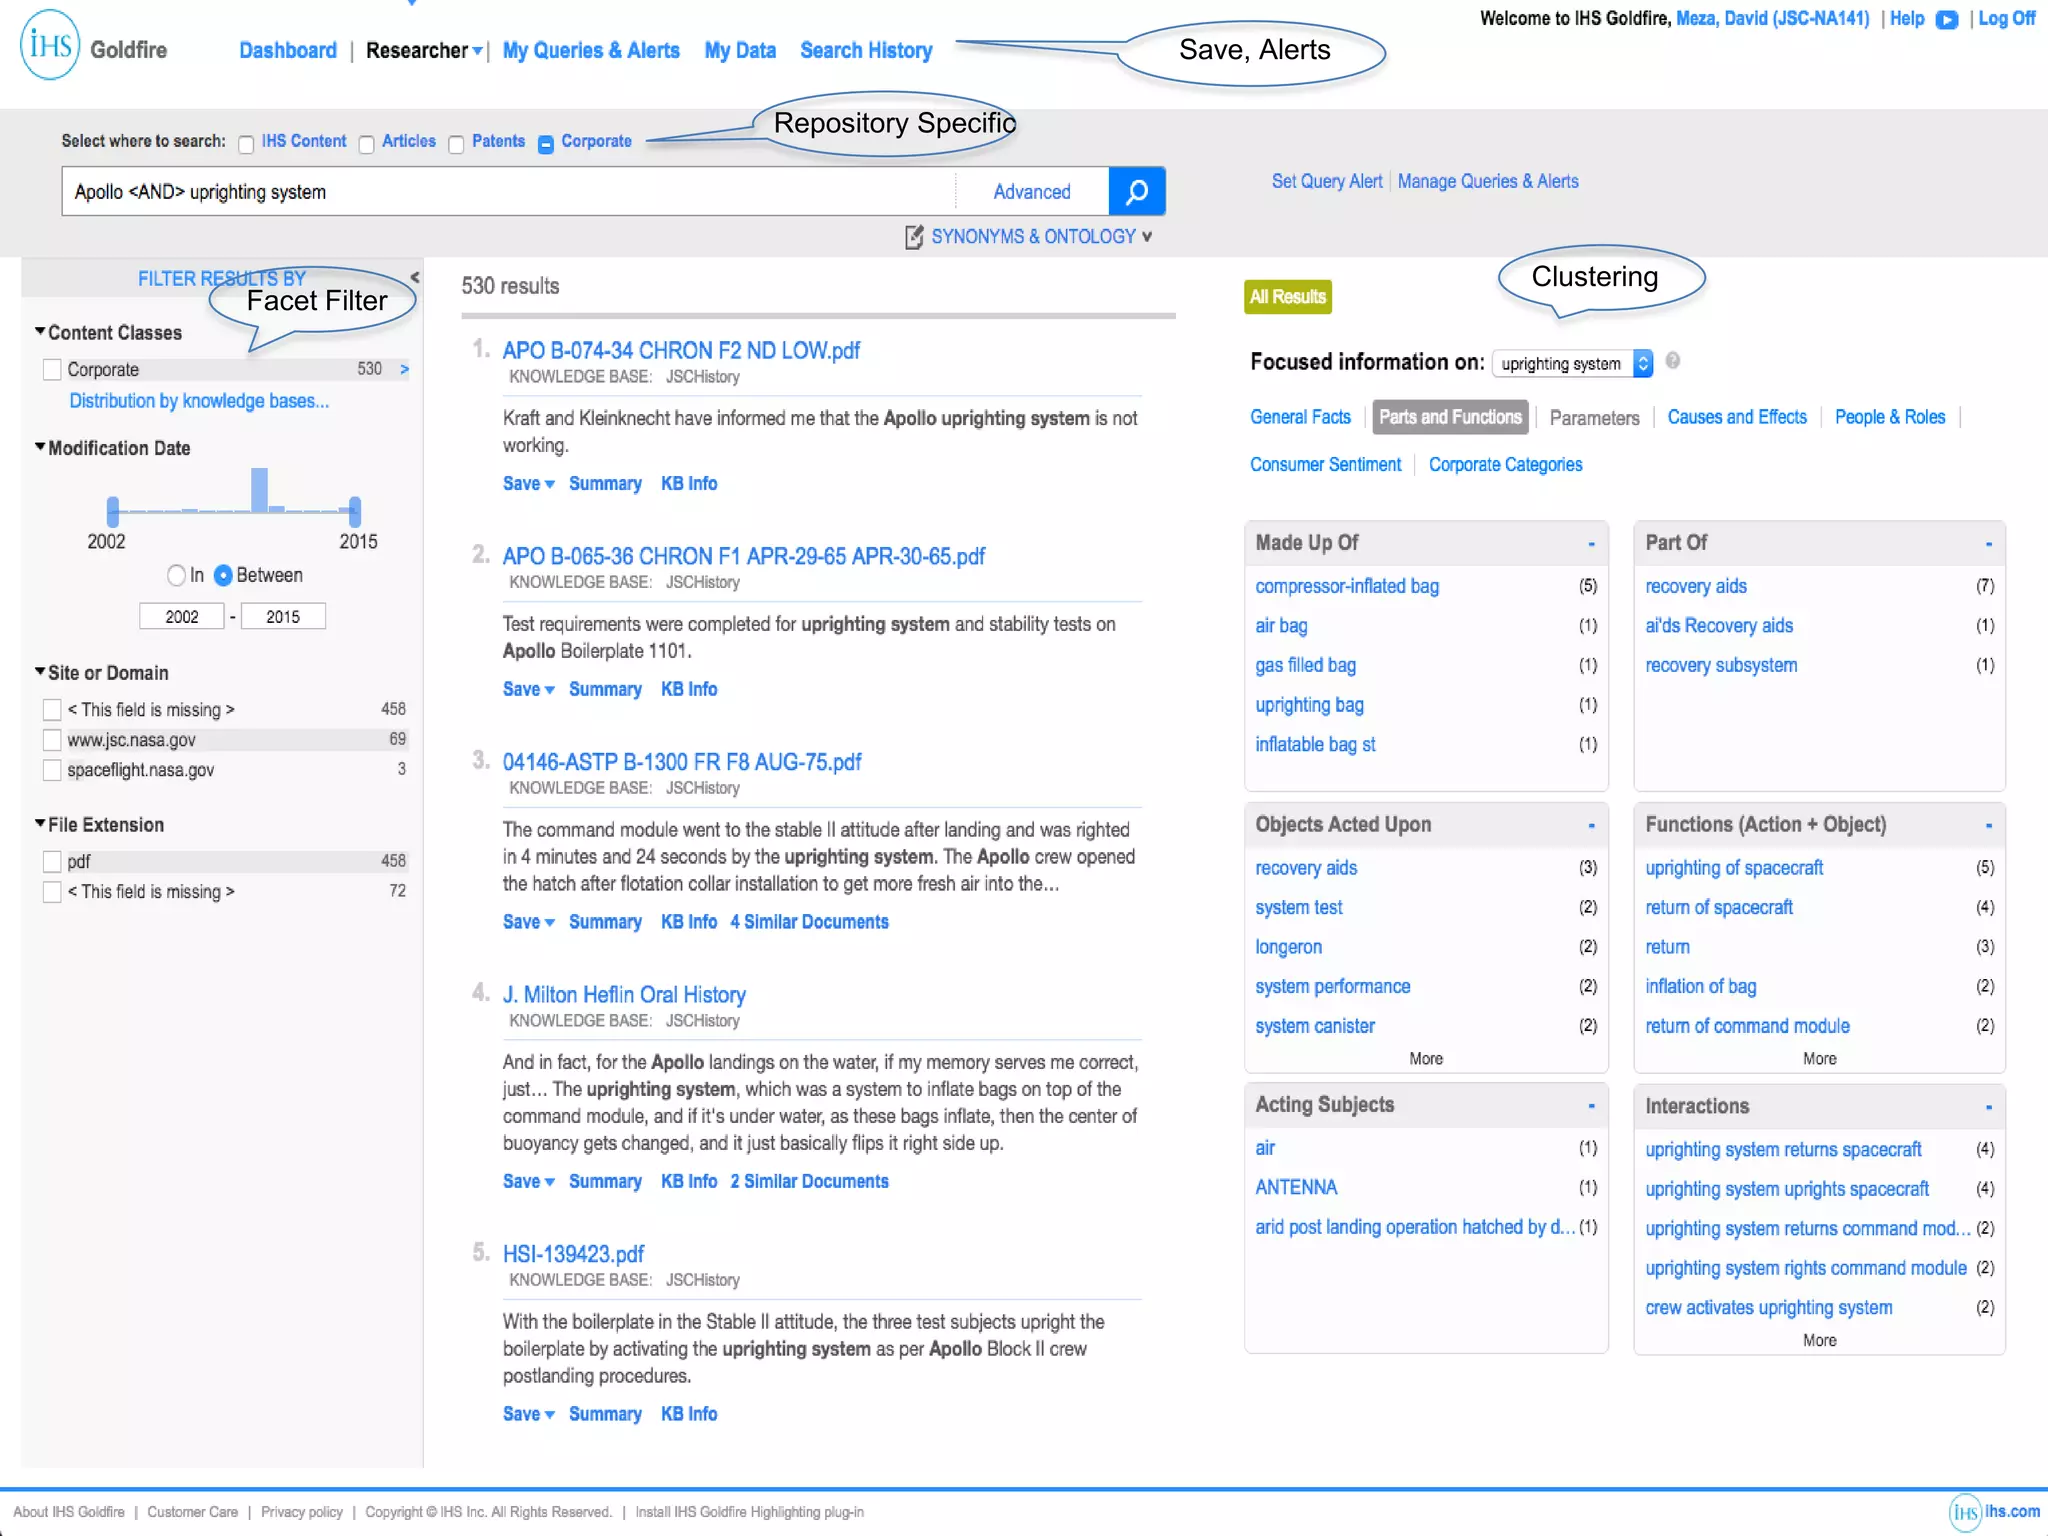Image resolution: width=2048 pixels, height=1536 pixels.
Task: Check the IHS Content checkbox
Action: [x=246, y=145]
